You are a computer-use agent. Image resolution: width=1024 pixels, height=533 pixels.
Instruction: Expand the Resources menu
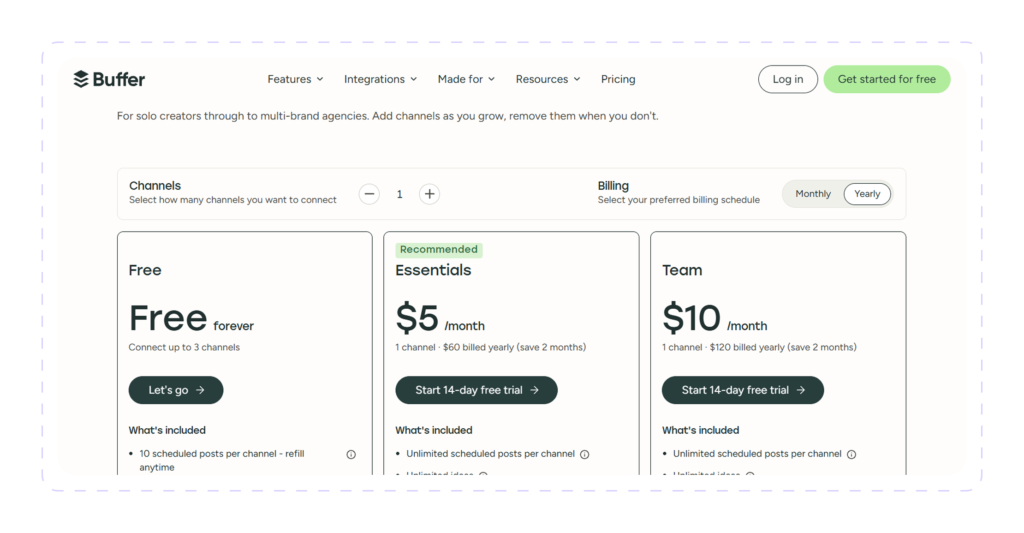click(x=548, y=79)
